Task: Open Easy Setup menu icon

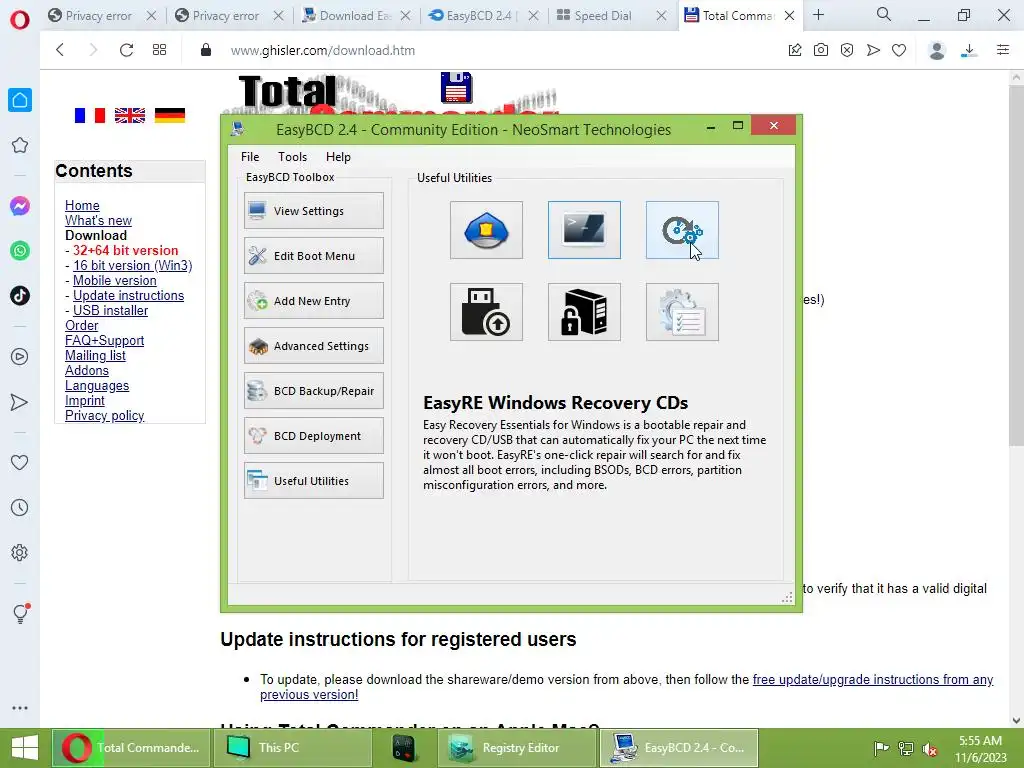Action: coord(1003,50)
